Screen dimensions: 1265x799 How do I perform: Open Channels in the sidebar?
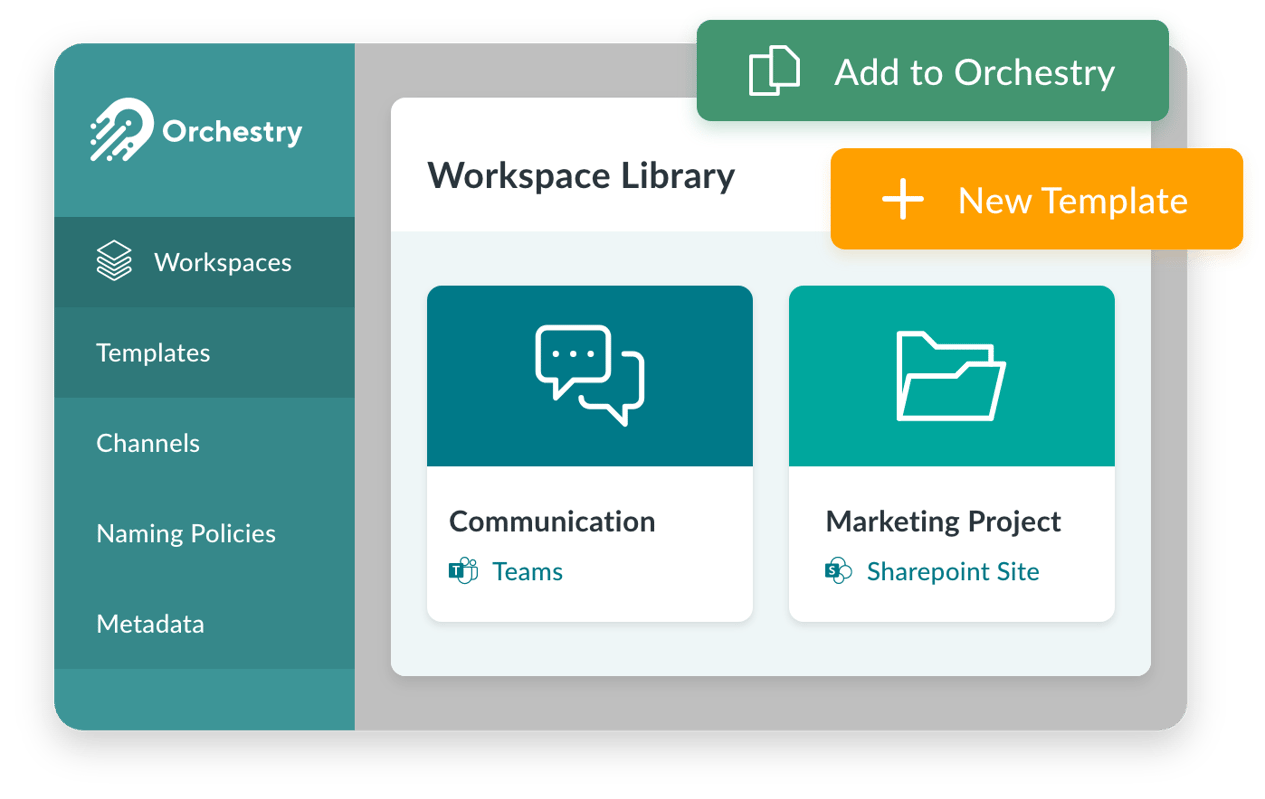tap(205, 443)
